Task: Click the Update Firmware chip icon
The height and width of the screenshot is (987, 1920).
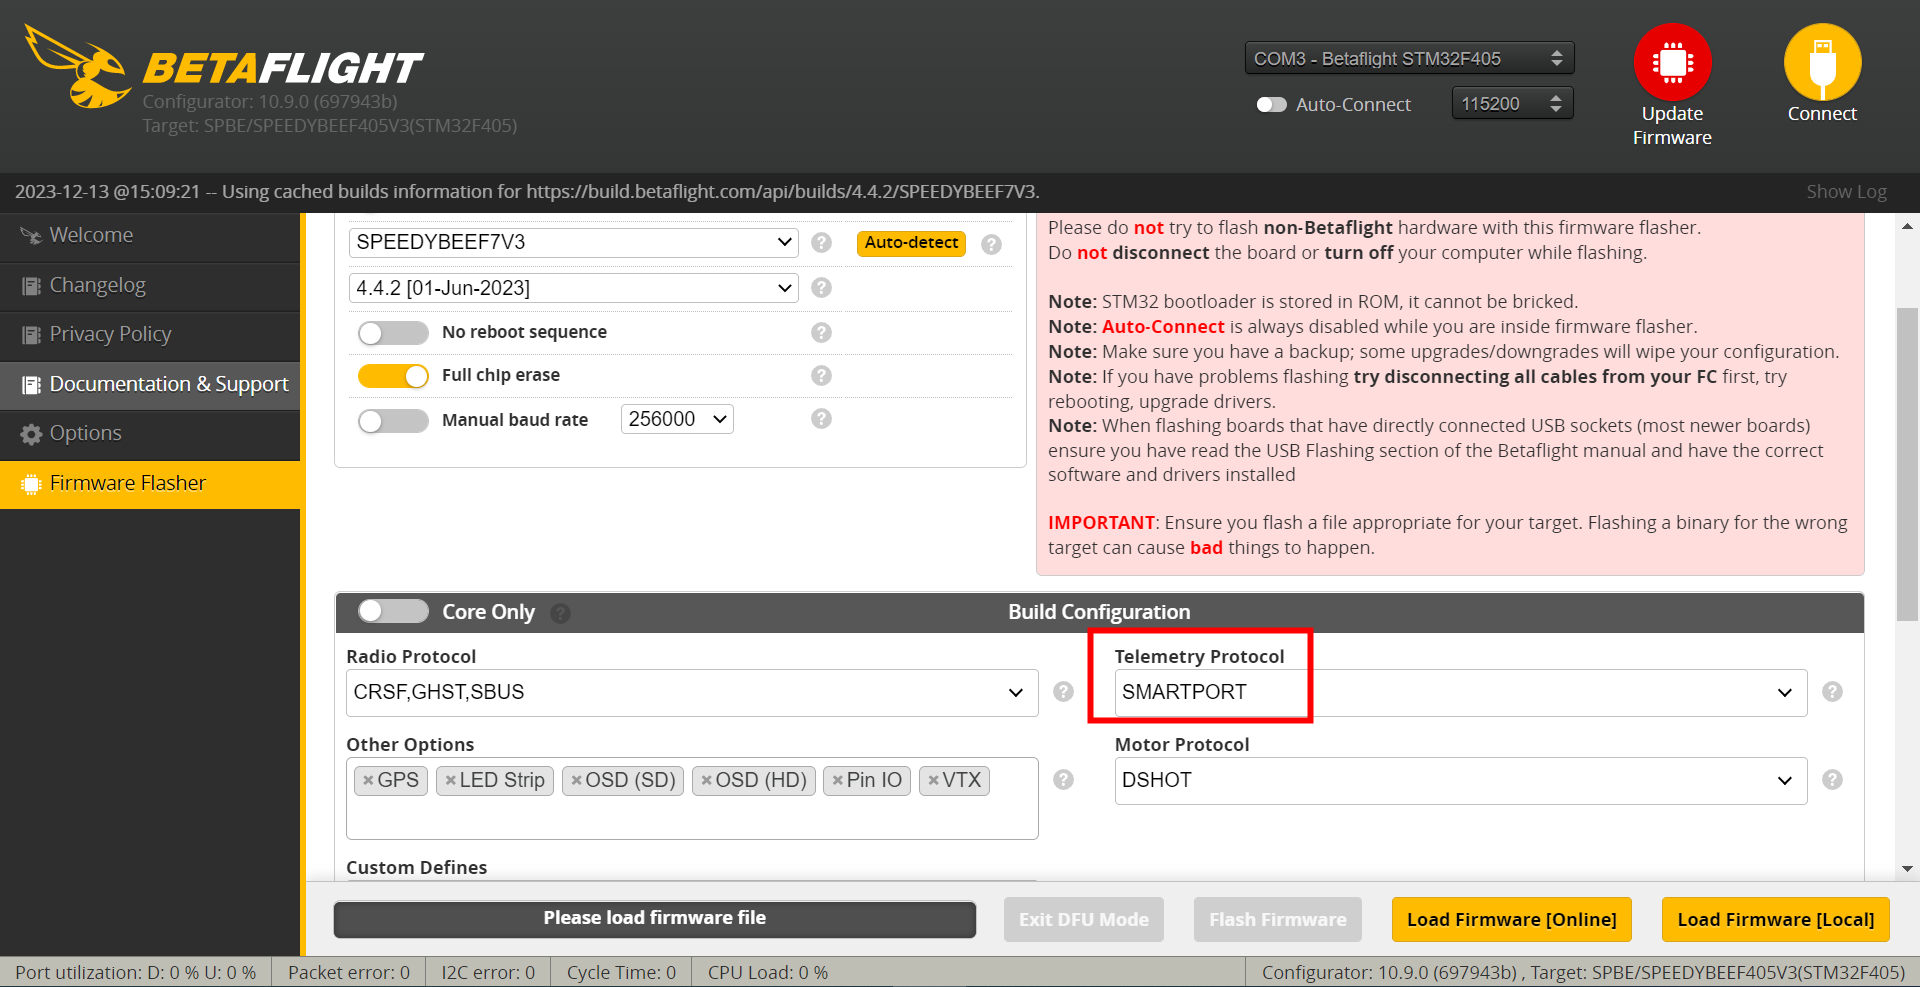Action: 1672,62
